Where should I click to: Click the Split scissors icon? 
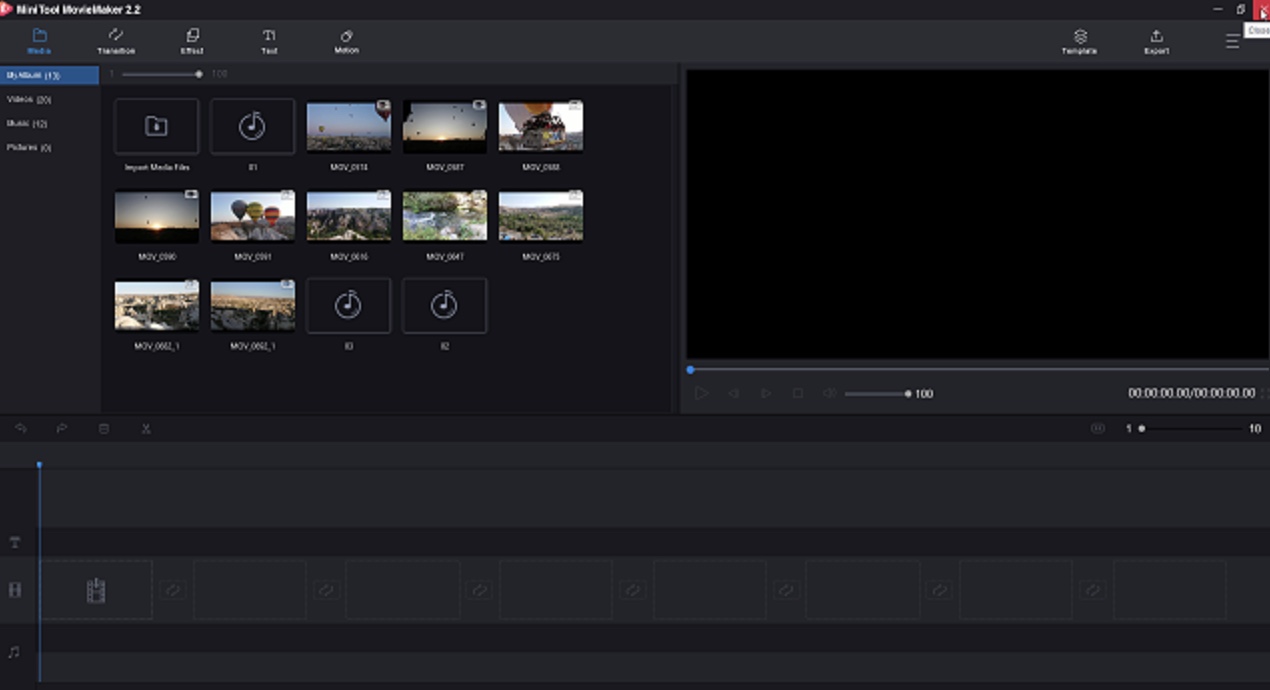[x=146, y=428]
